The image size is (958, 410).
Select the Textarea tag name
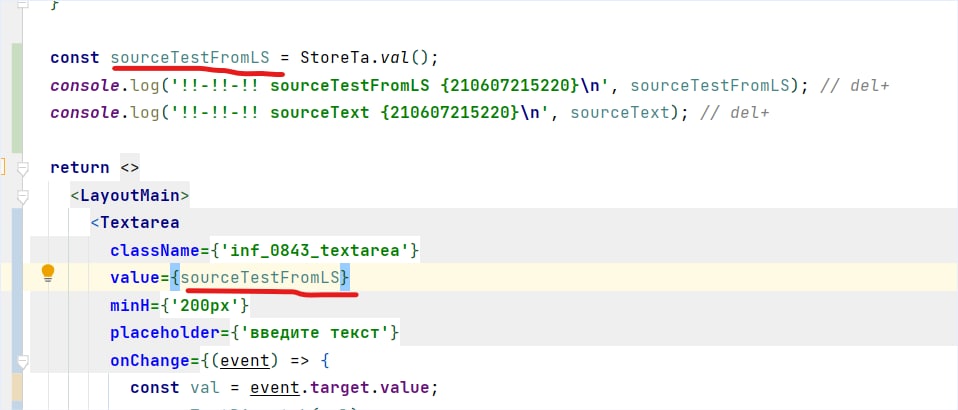point(139,222)
